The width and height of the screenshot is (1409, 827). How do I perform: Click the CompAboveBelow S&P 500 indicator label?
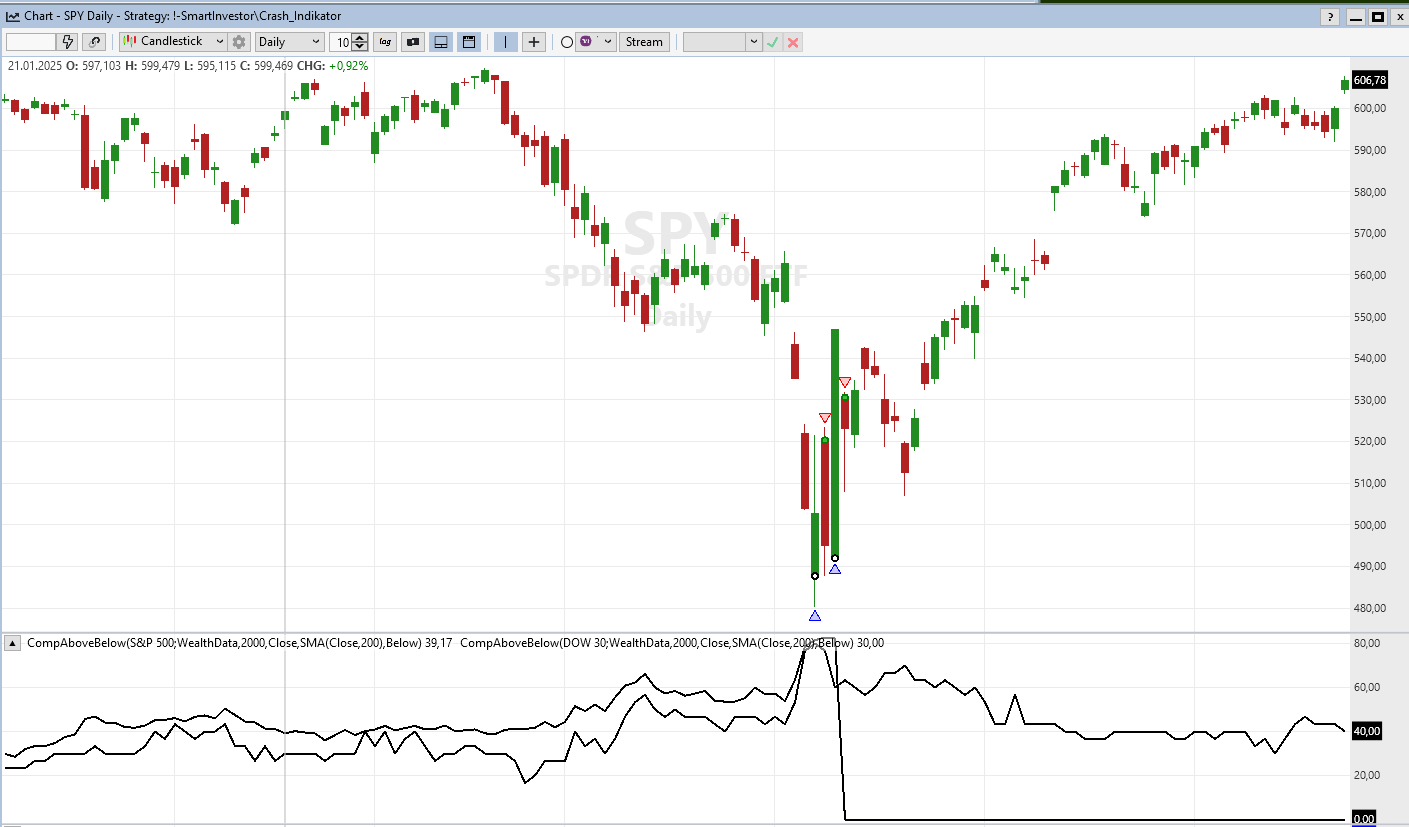point(240,643)
